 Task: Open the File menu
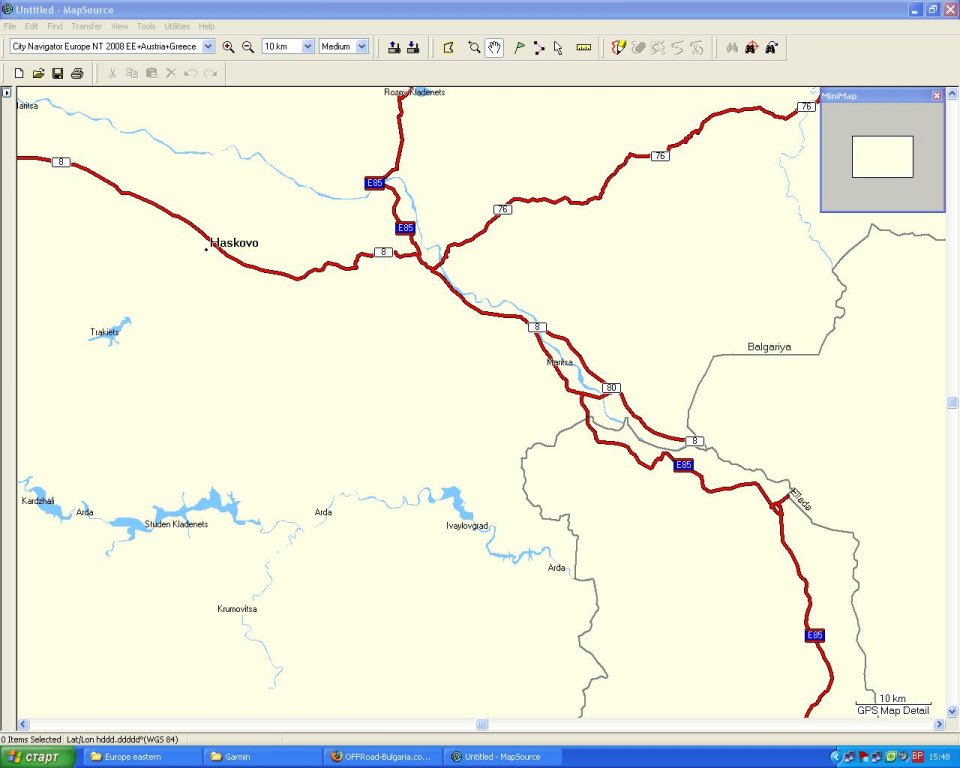click(x=10, y=26)
